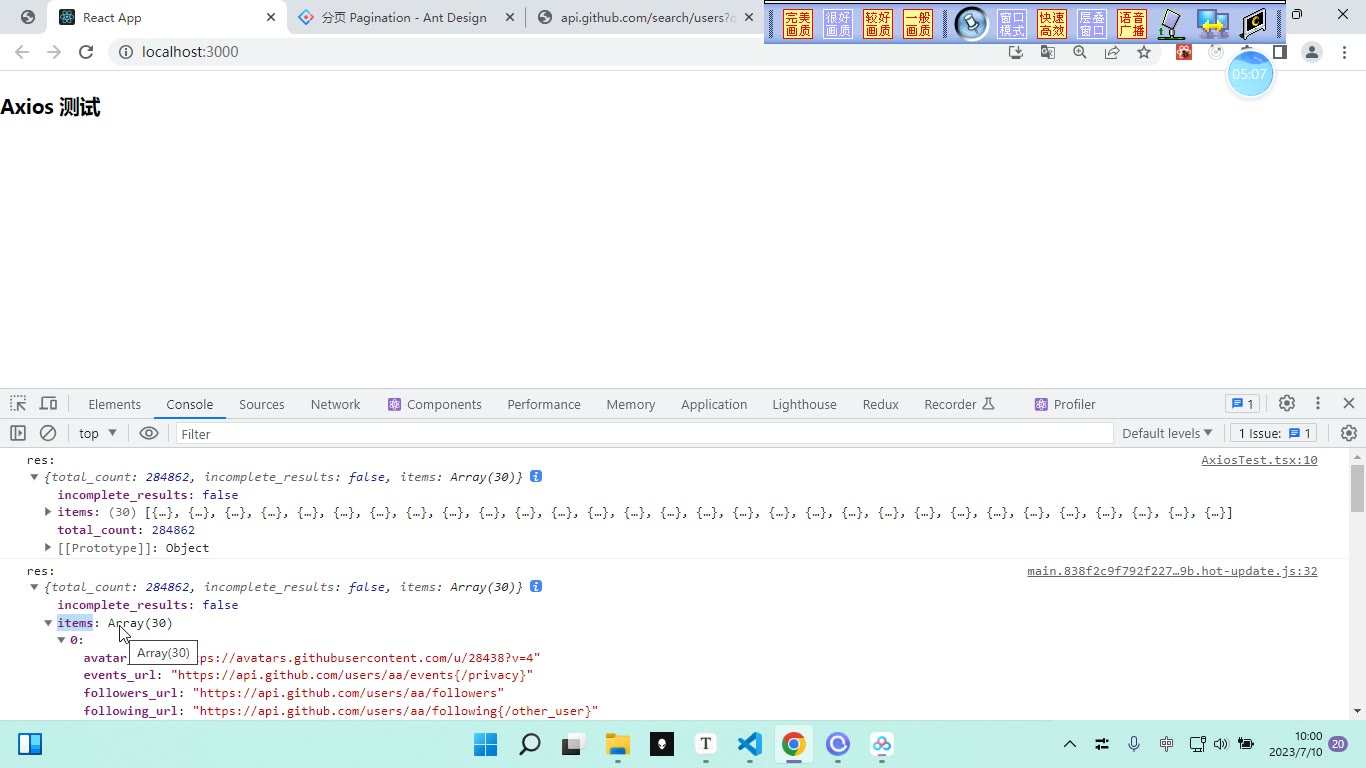Screen dimensions: 1366x768
Task: Click the browser reload button
Action: [86, 52]
